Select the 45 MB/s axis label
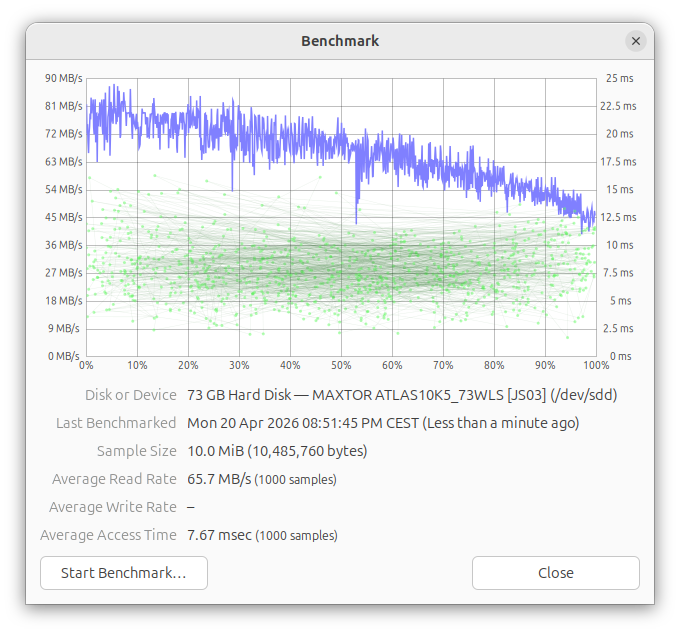This screenshot has width=680, height=633. pyautogui.click(x=63, y=217)
